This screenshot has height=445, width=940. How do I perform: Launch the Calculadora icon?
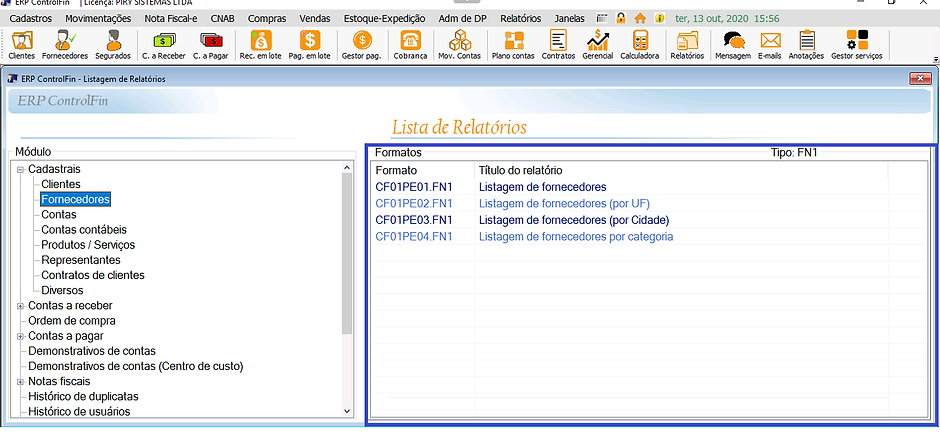(640, 46)
